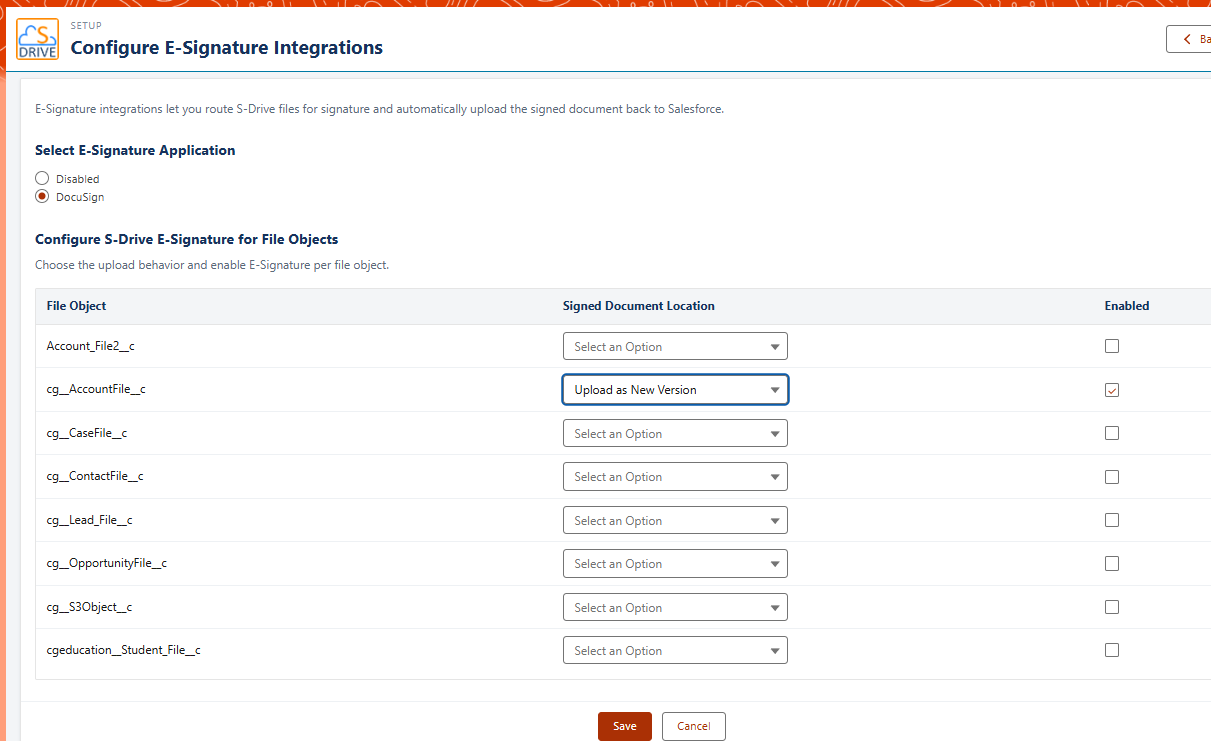The height and width of the screenshot is (741, 1211).
Task: Enable checkbox for cg__OpportunityFile__c
Action: [x=1112, y=564]
